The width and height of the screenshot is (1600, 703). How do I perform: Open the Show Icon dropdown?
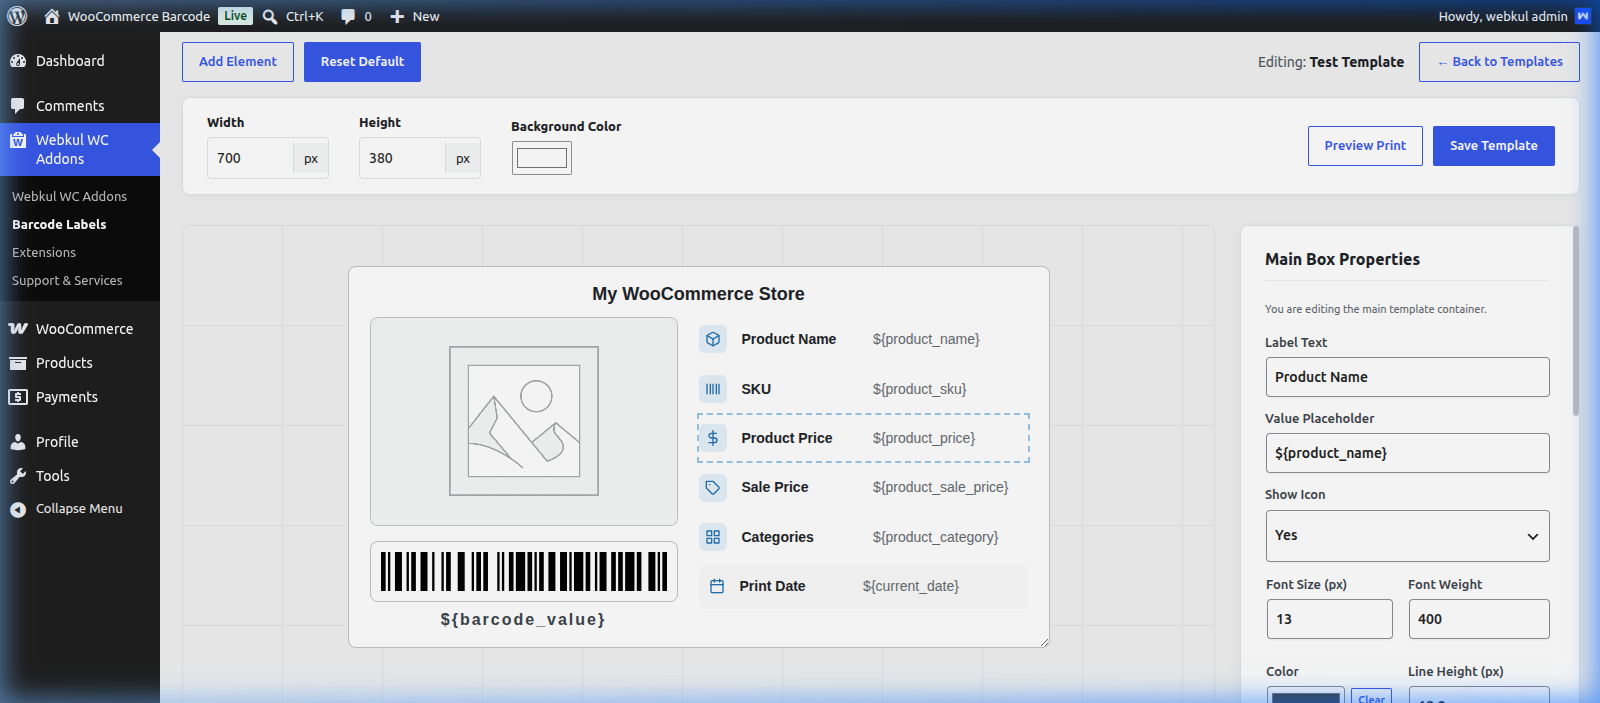click(1407, 536)
